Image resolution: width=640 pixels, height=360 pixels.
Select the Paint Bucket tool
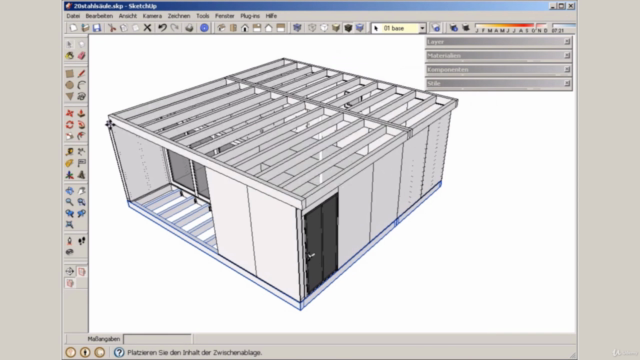70,56
